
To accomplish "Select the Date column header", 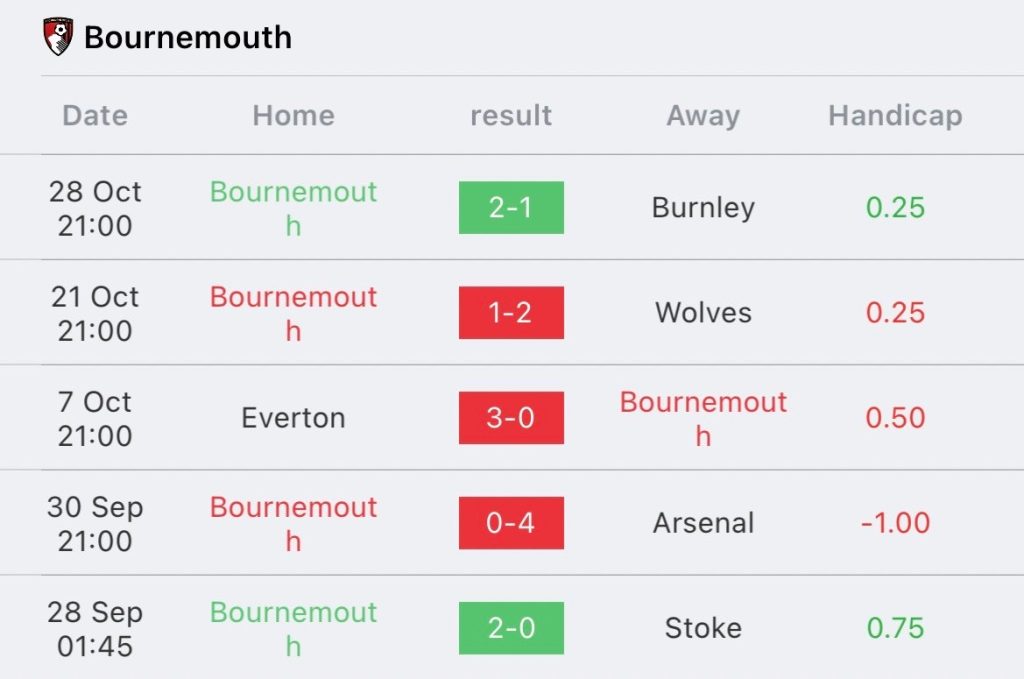I will pos(95,116).
